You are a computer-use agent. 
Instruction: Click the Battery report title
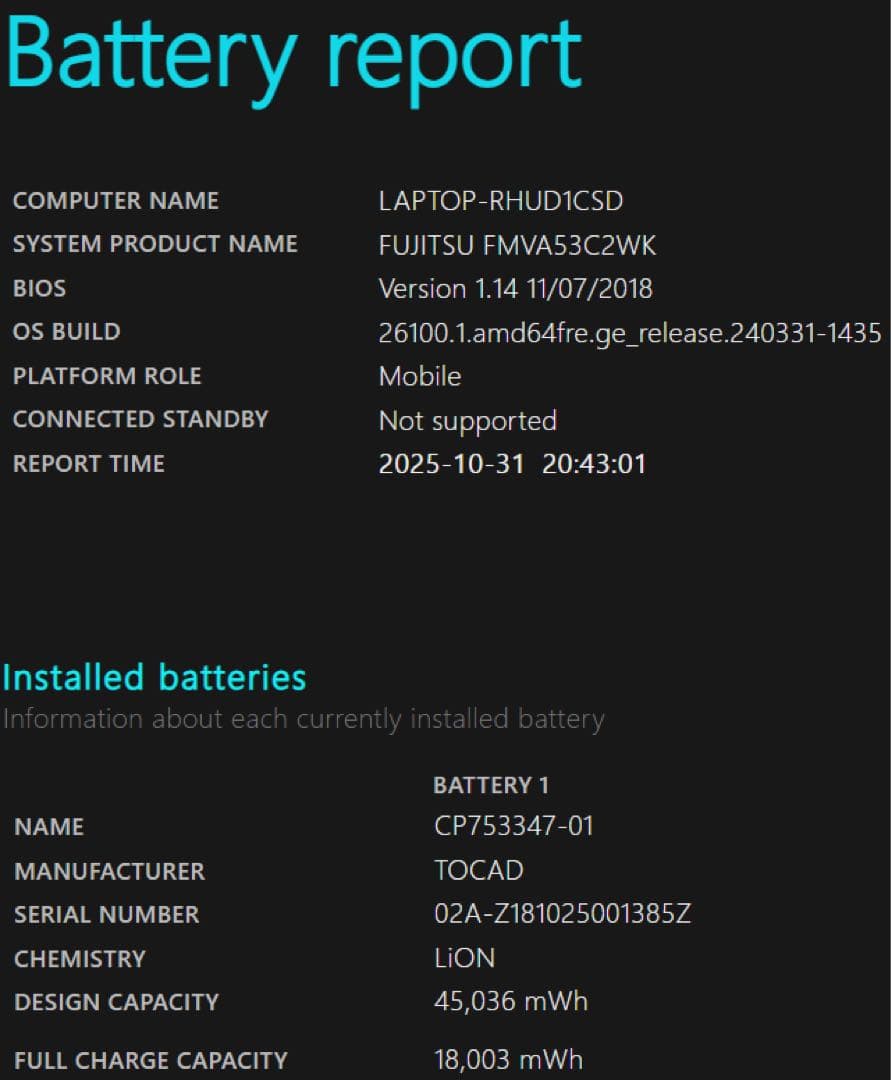tap(290, 55)
